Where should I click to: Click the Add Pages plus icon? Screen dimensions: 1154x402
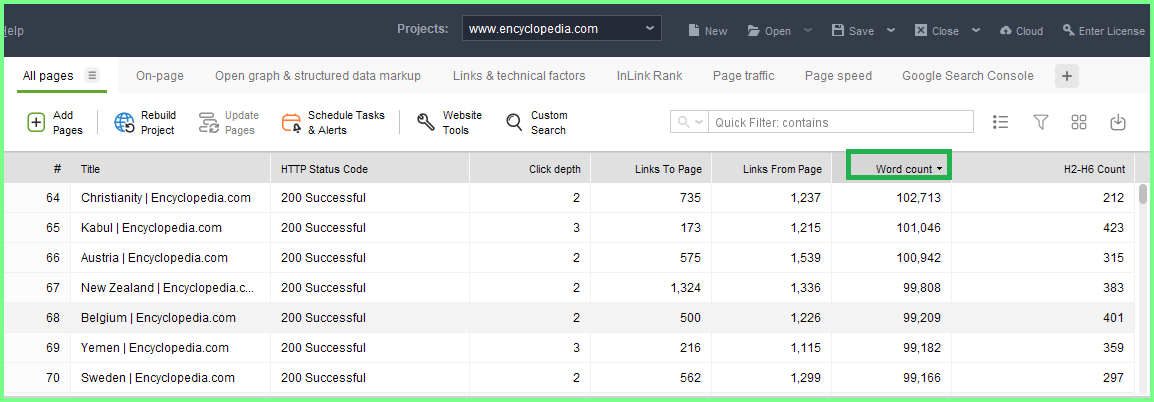pos(36,122)
